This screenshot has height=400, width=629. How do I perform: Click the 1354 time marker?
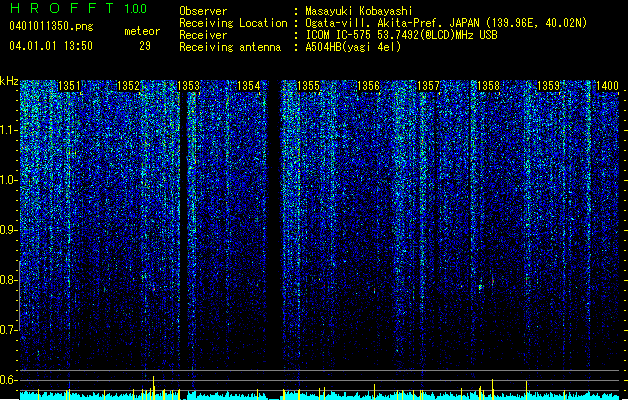pos(248,86)
